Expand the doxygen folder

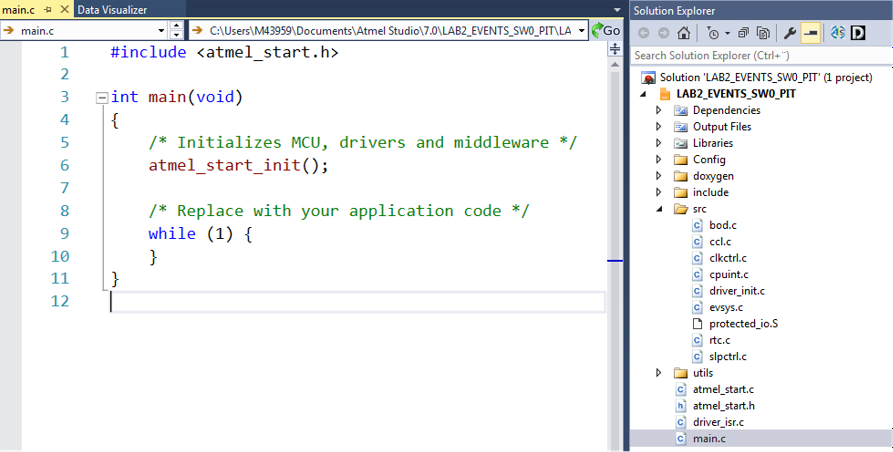(x=658, y=176)
